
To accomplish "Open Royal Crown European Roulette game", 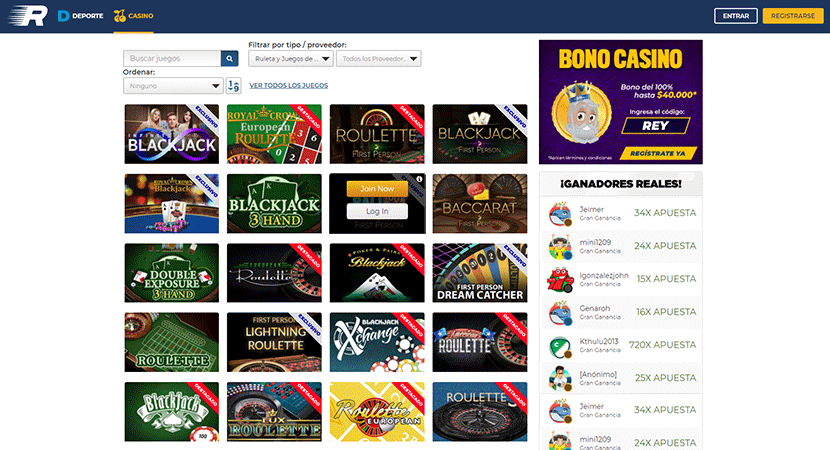I will [274, 134].
